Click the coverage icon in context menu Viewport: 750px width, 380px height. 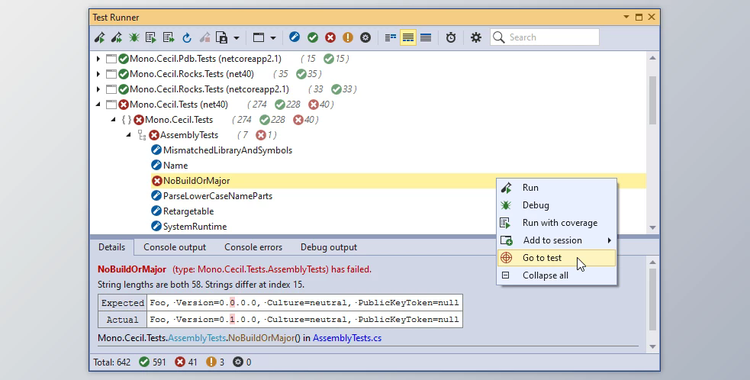pyautogui.click(x=506, y=223)
